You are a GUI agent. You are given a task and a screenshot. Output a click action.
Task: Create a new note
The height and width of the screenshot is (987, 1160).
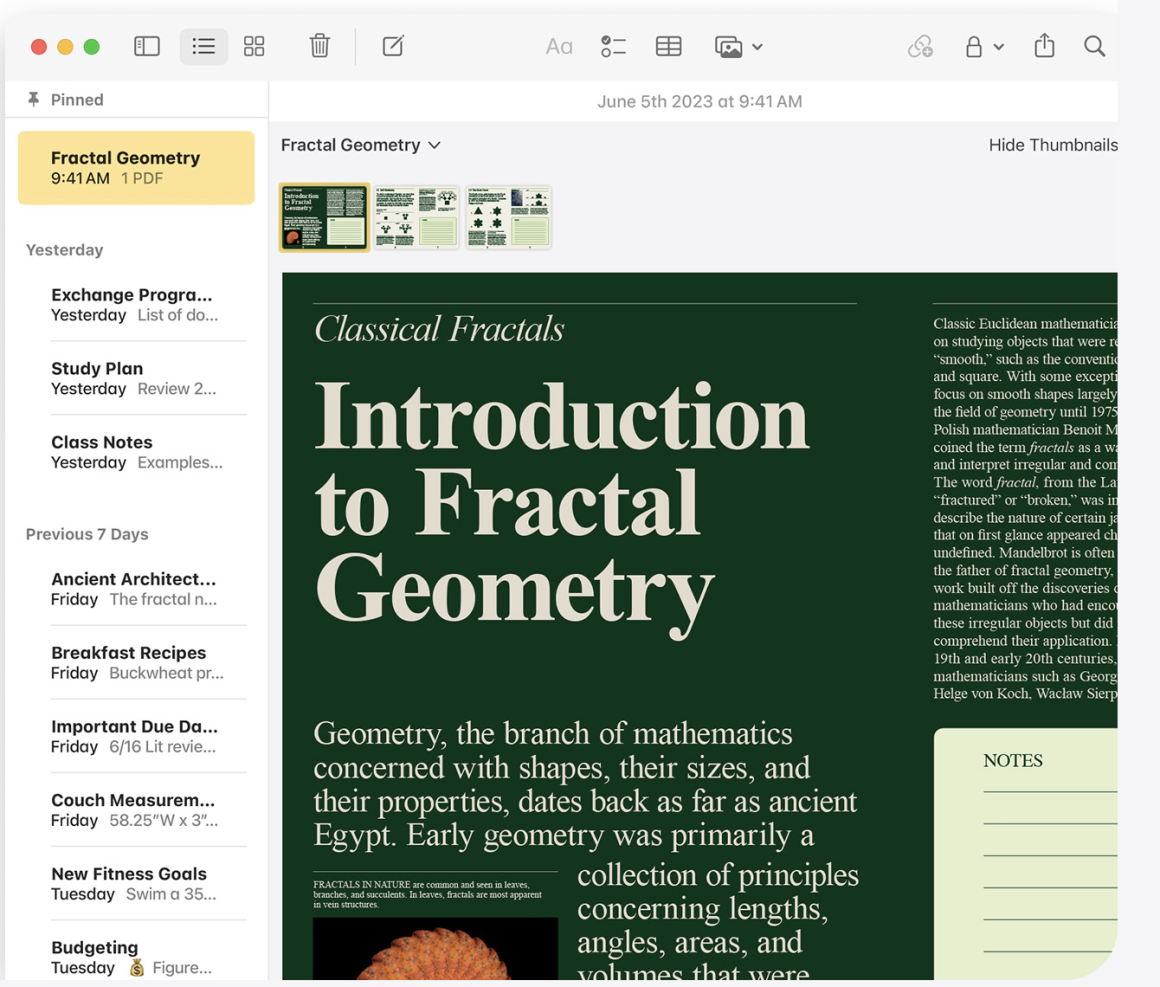(x=393, y=46)
